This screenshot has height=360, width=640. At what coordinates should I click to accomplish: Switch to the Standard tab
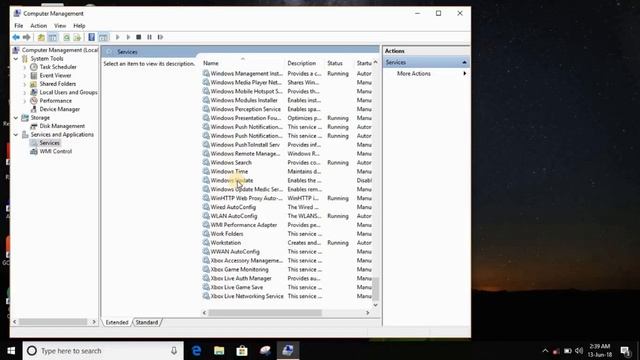(x=147, y=322)
